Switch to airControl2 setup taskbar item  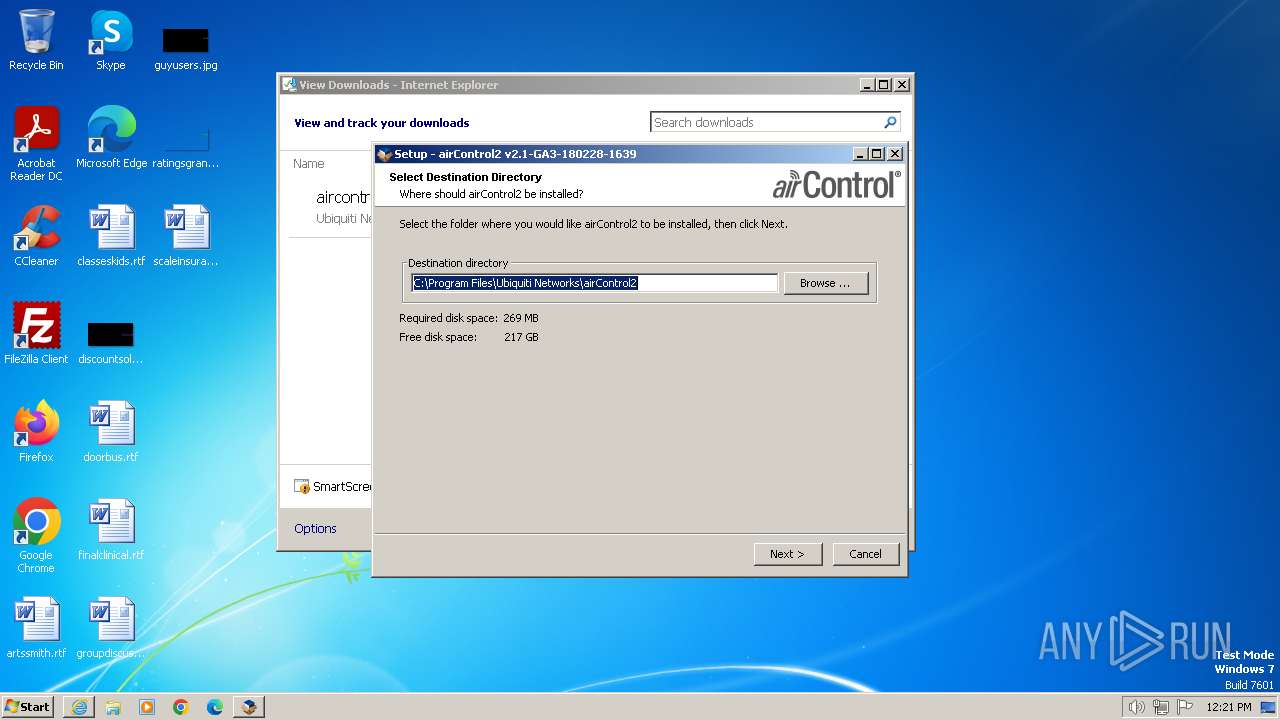tap(249, 707)
